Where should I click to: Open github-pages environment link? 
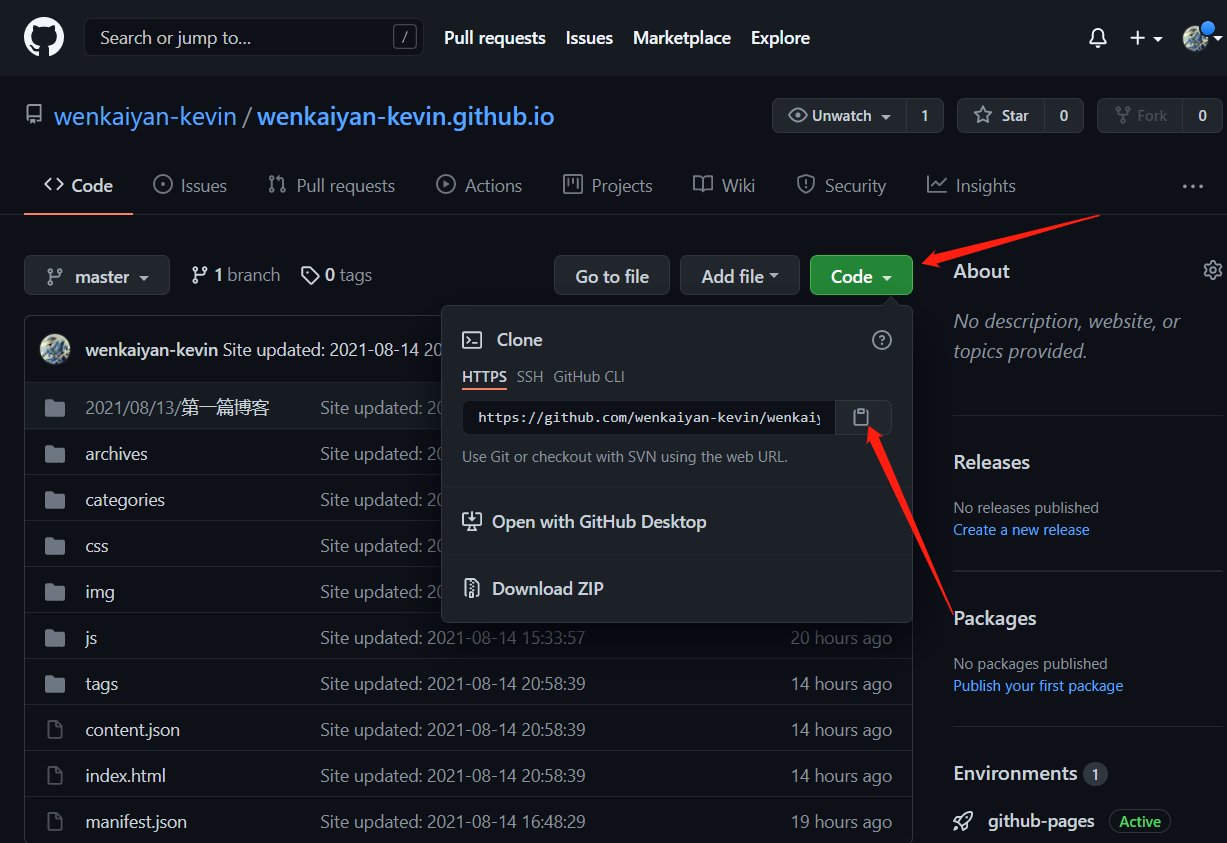[x=1041, y=821]
